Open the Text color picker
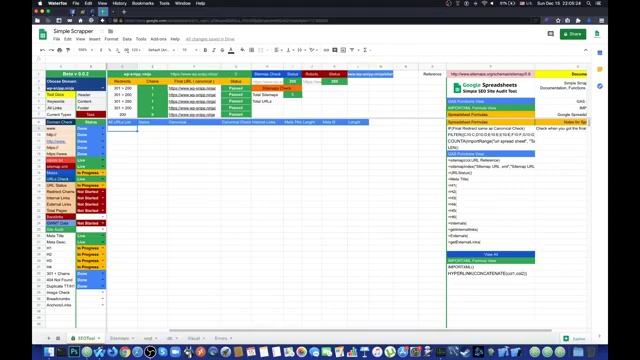 click(231, 50)
